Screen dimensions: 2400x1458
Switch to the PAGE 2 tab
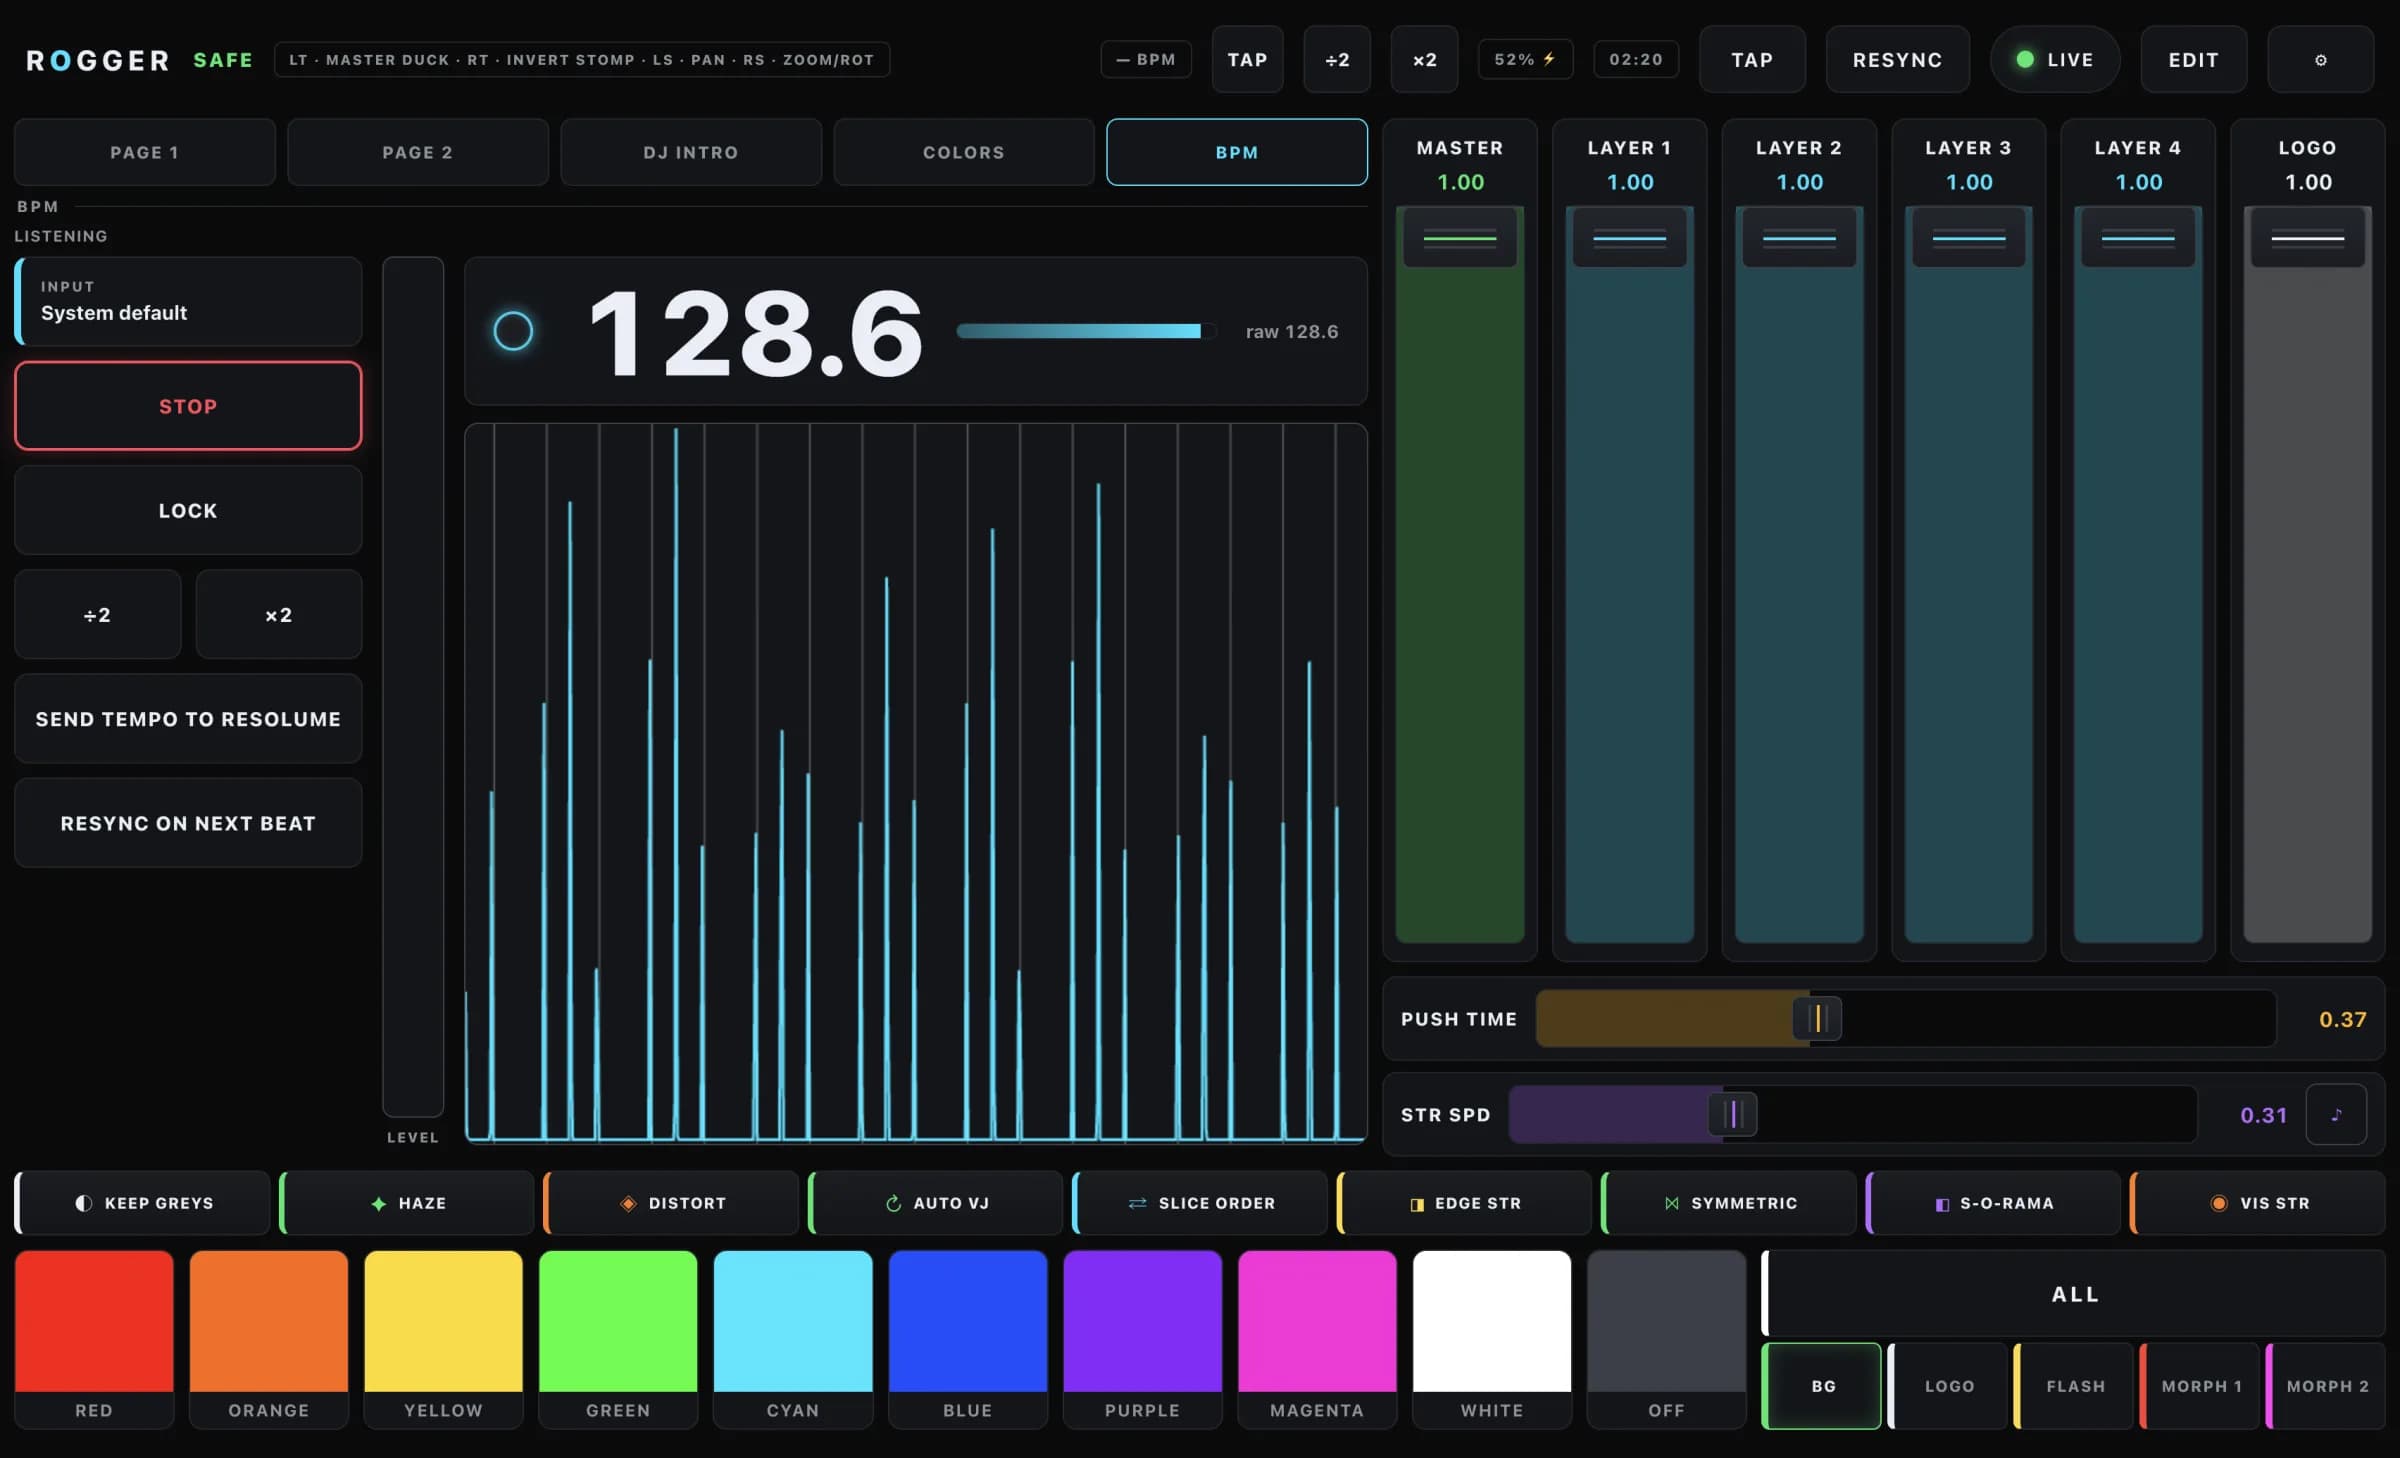[418, 152]
